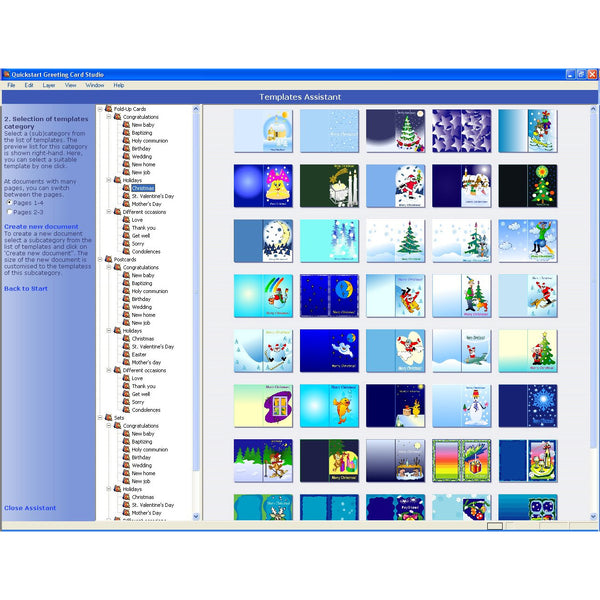Open the File menu

pos(11,85)
